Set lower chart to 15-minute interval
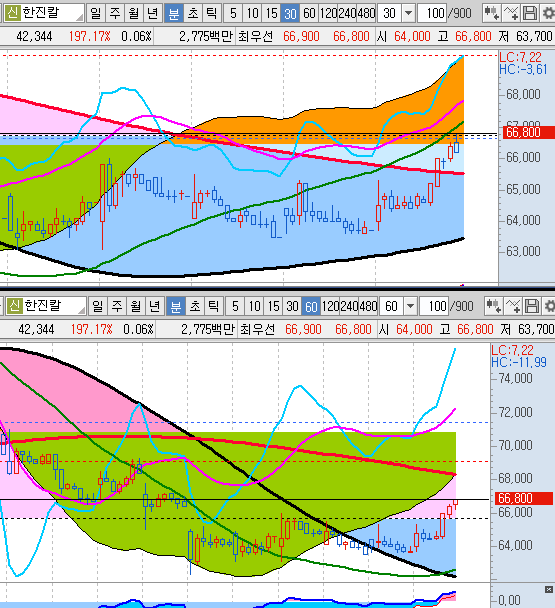555x608 pixels. pos(273,306)
